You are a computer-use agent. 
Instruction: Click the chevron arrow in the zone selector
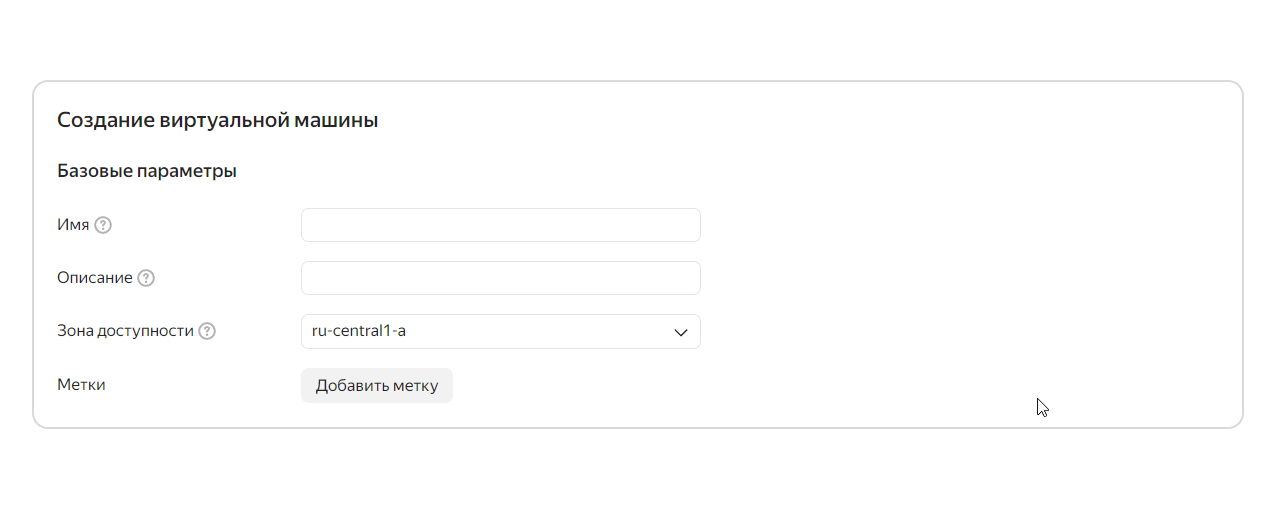[x=681, y=332]
